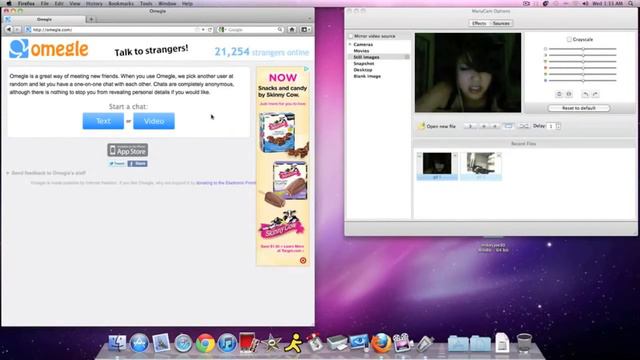Open AIM running man icon in dock
The image size is (640, 360).
click(293, 343)
